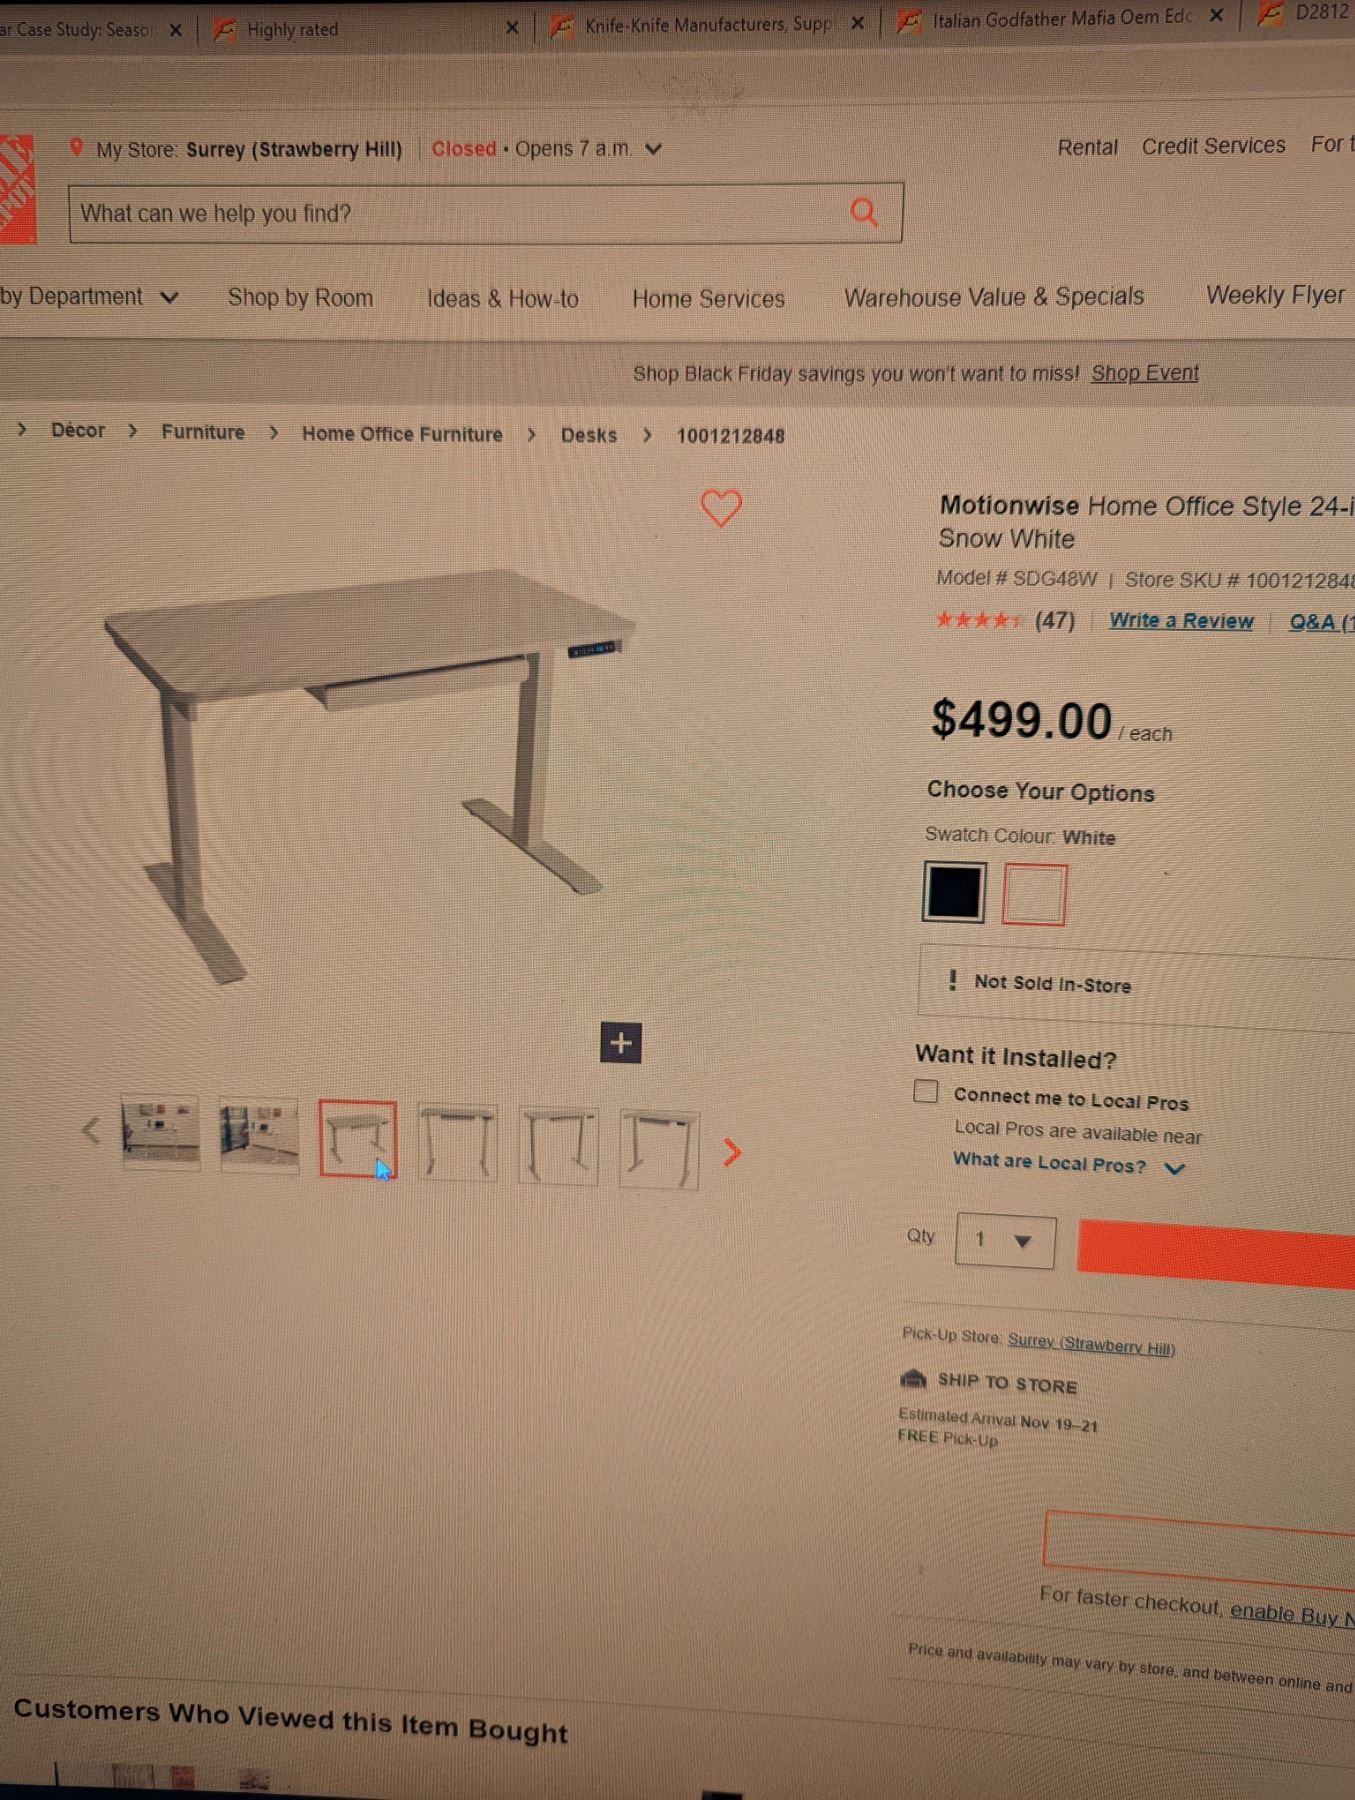Click the plus zoom image icon
The width and height of the screenshot is (1355, 1800).
621,1043
